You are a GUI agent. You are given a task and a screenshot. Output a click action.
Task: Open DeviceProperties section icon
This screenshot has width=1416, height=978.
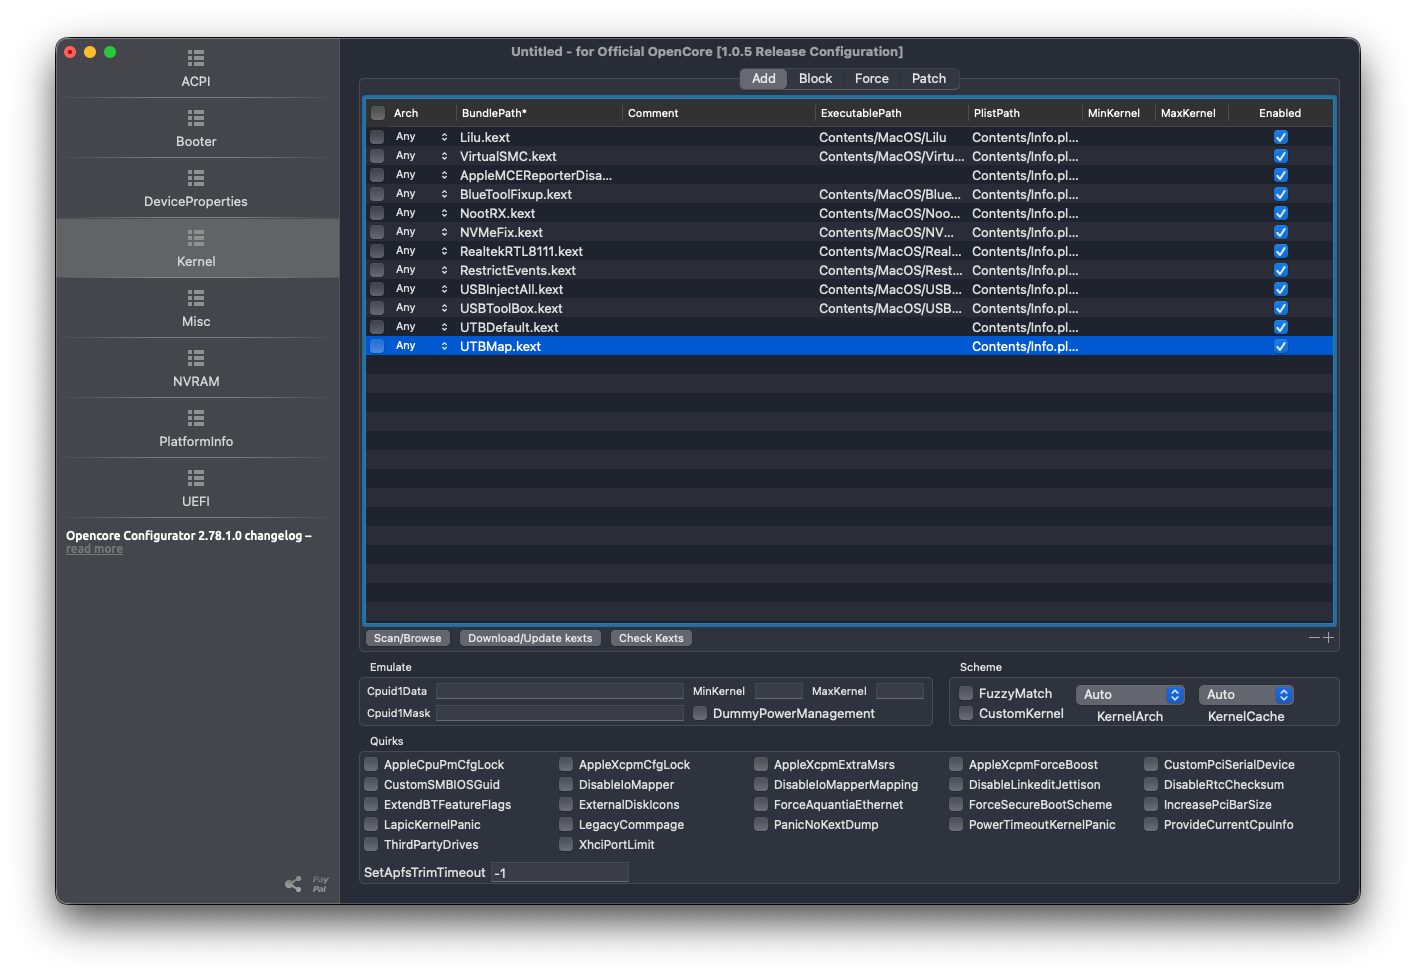pyautogui.click(x=196, y=178)
